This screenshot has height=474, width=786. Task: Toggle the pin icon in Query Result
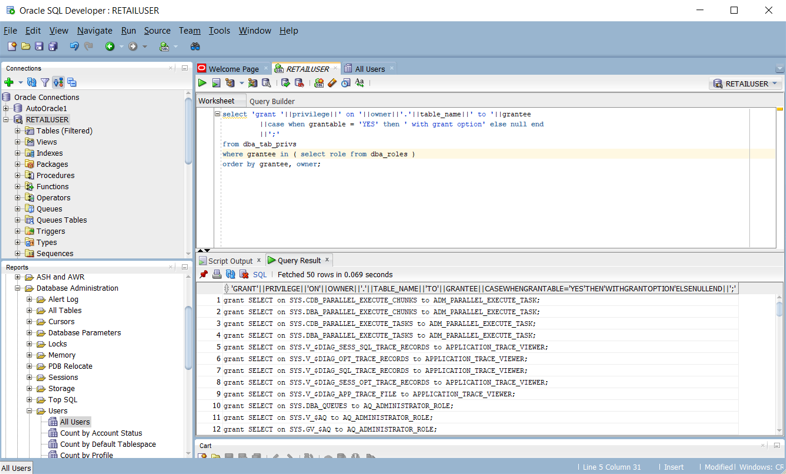coord(204,274)
